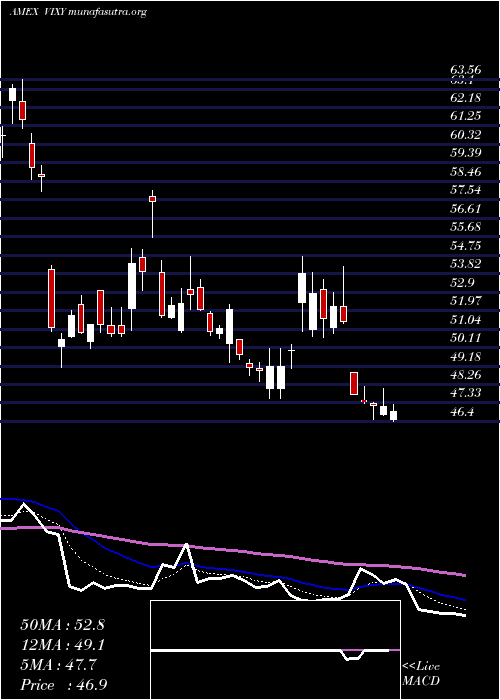
Task: Click the 47.33 price axis label
Action: pos(466,393)
